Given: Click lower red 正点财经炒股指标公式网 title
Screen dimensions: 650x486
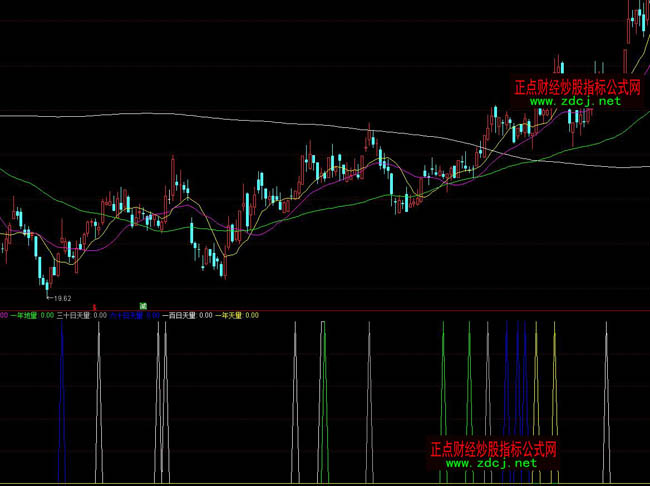Looking at the screenshot, I should 492,449.
